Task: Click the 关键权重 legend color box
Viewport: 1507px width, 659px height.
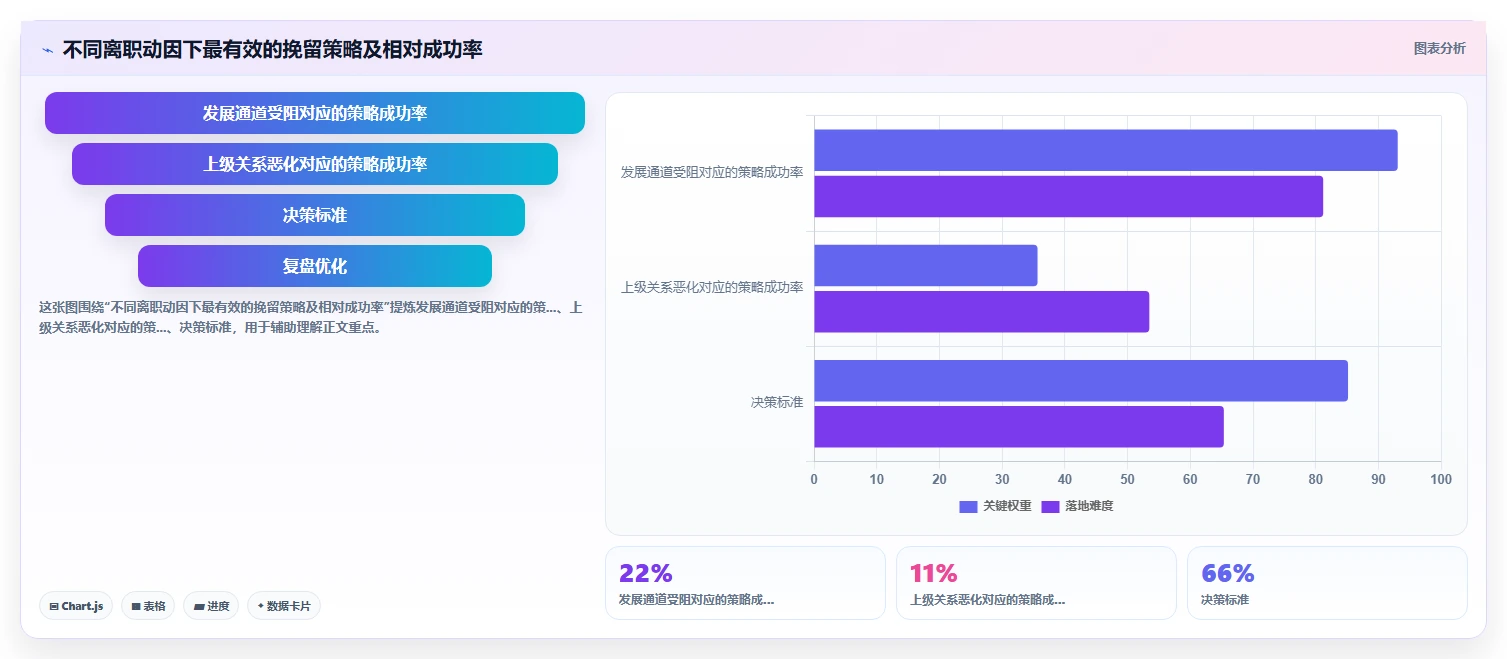Action: 968,507
